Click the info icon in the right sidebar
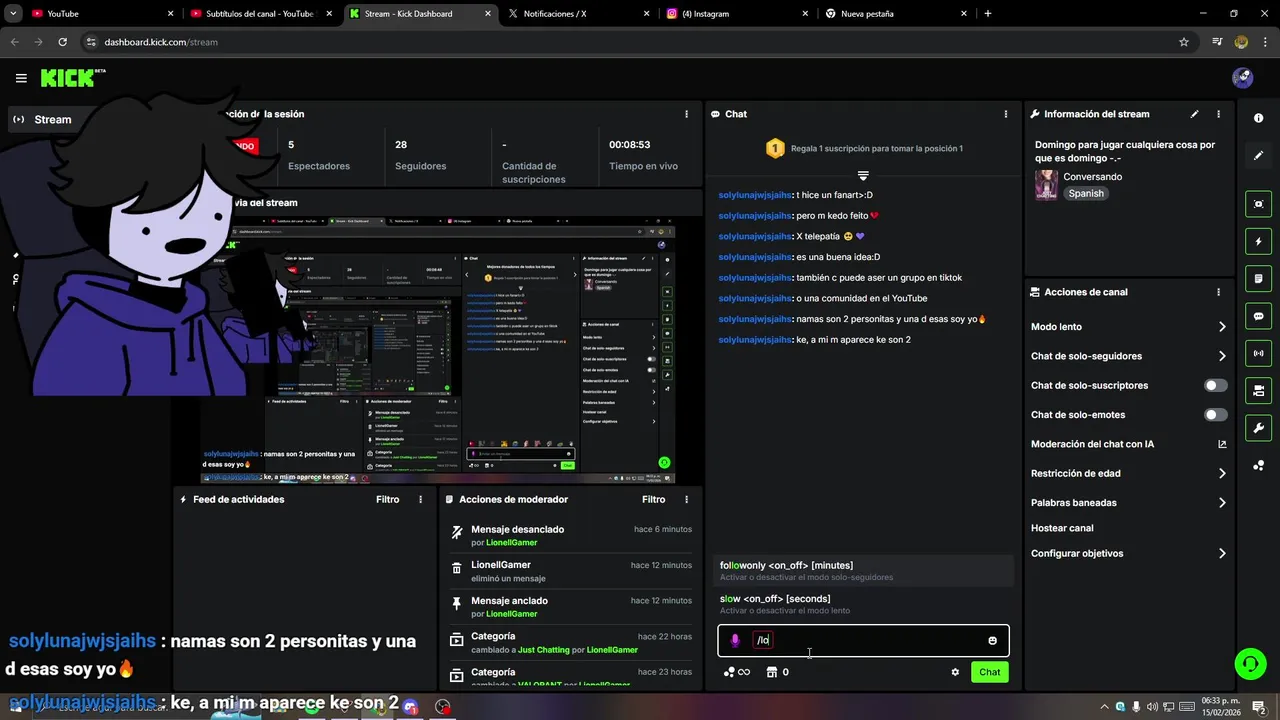This screenshot has width=1280, height=720. pos(1258,118)
